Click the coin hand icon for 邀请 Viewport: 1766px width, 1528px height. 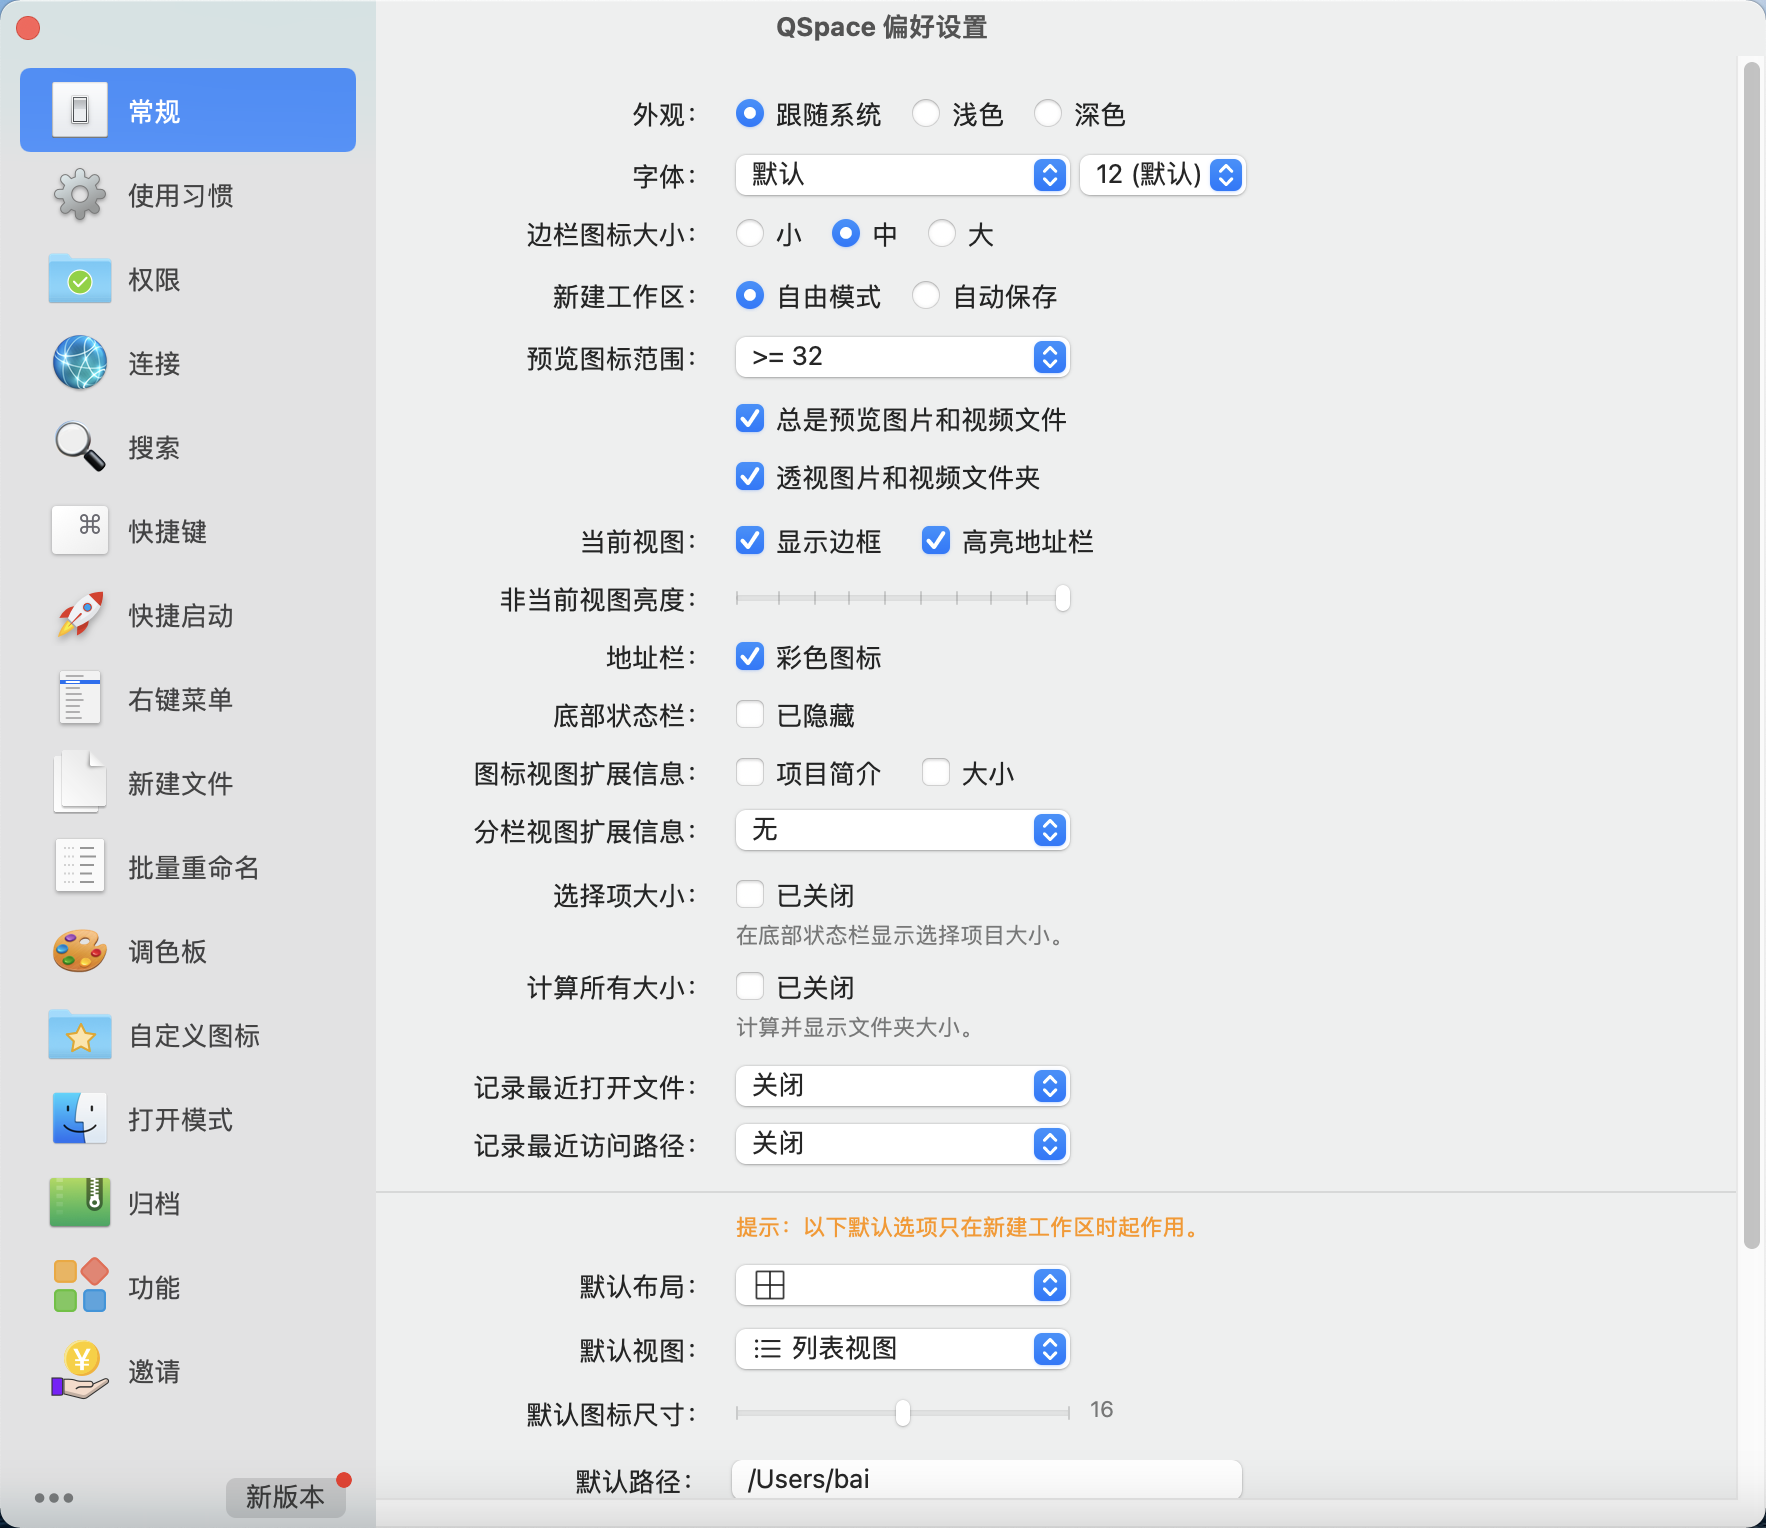pos(80,1370)
